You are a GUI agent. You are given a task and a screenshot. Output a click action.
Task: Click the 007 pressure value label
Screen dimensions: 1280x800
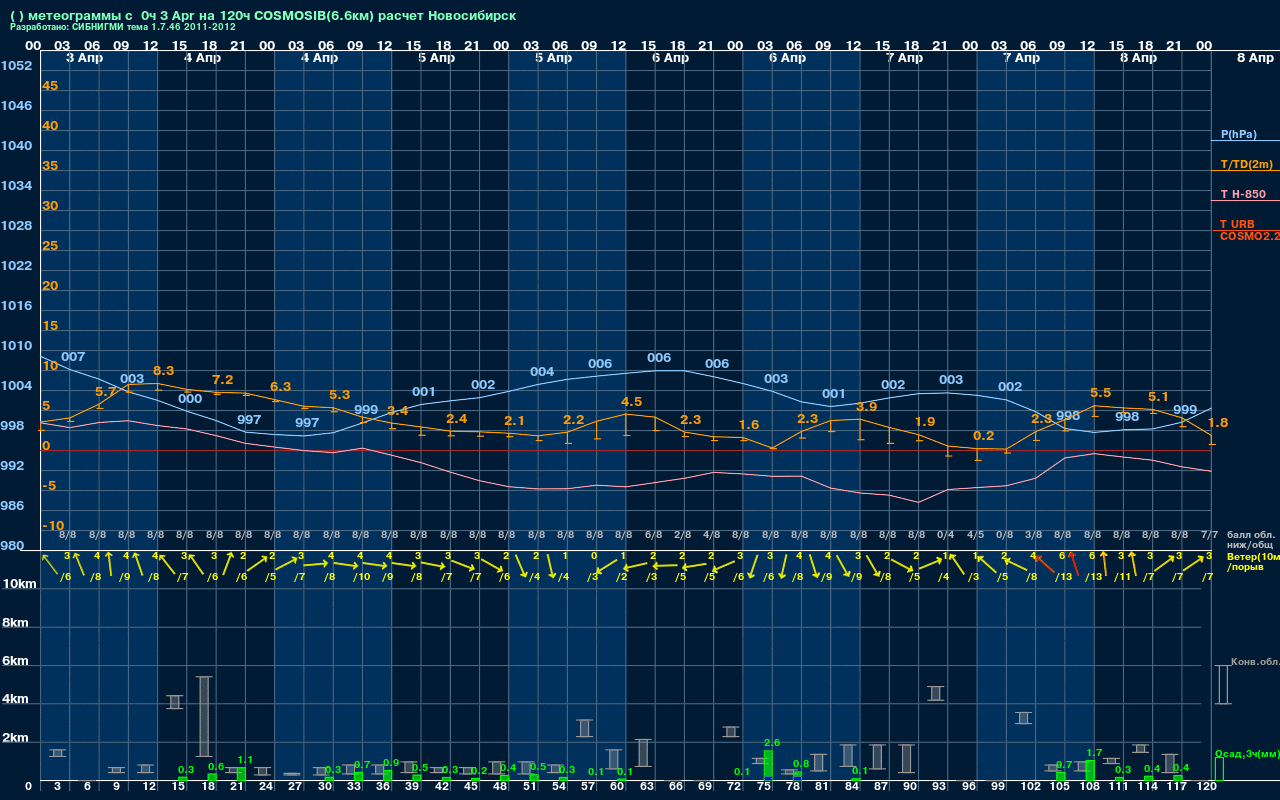(x=73, y=357)
